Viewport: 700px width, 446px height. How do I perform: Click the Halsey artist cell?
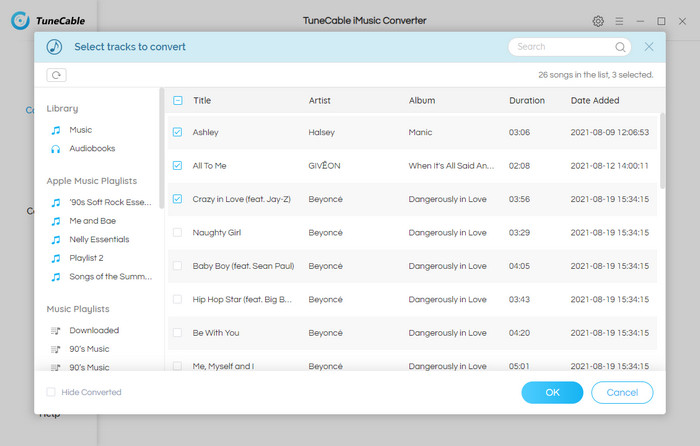pos(321,132)
